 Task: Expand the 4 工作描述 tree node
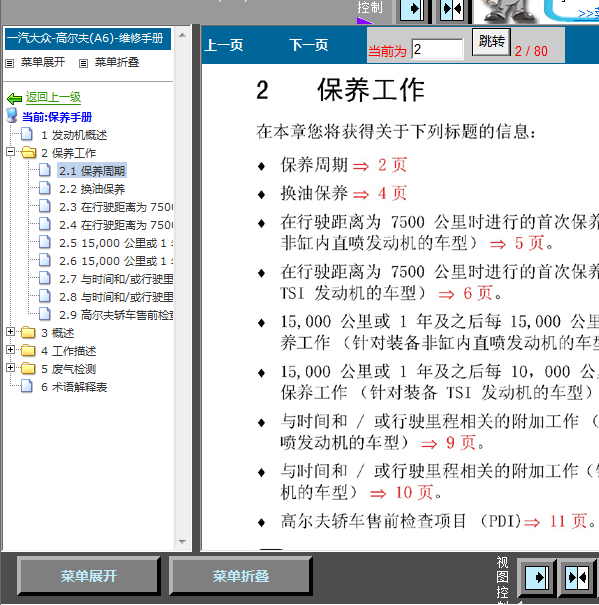pyautogui.click(x=11, y=350)
